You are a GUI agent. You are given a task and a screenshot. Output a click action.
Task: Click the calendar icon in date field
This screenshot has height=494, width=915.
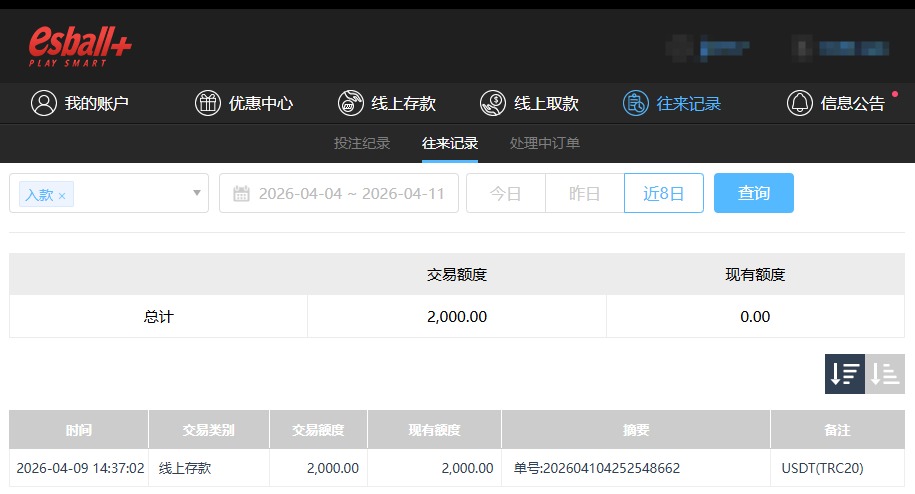[241, 193]
